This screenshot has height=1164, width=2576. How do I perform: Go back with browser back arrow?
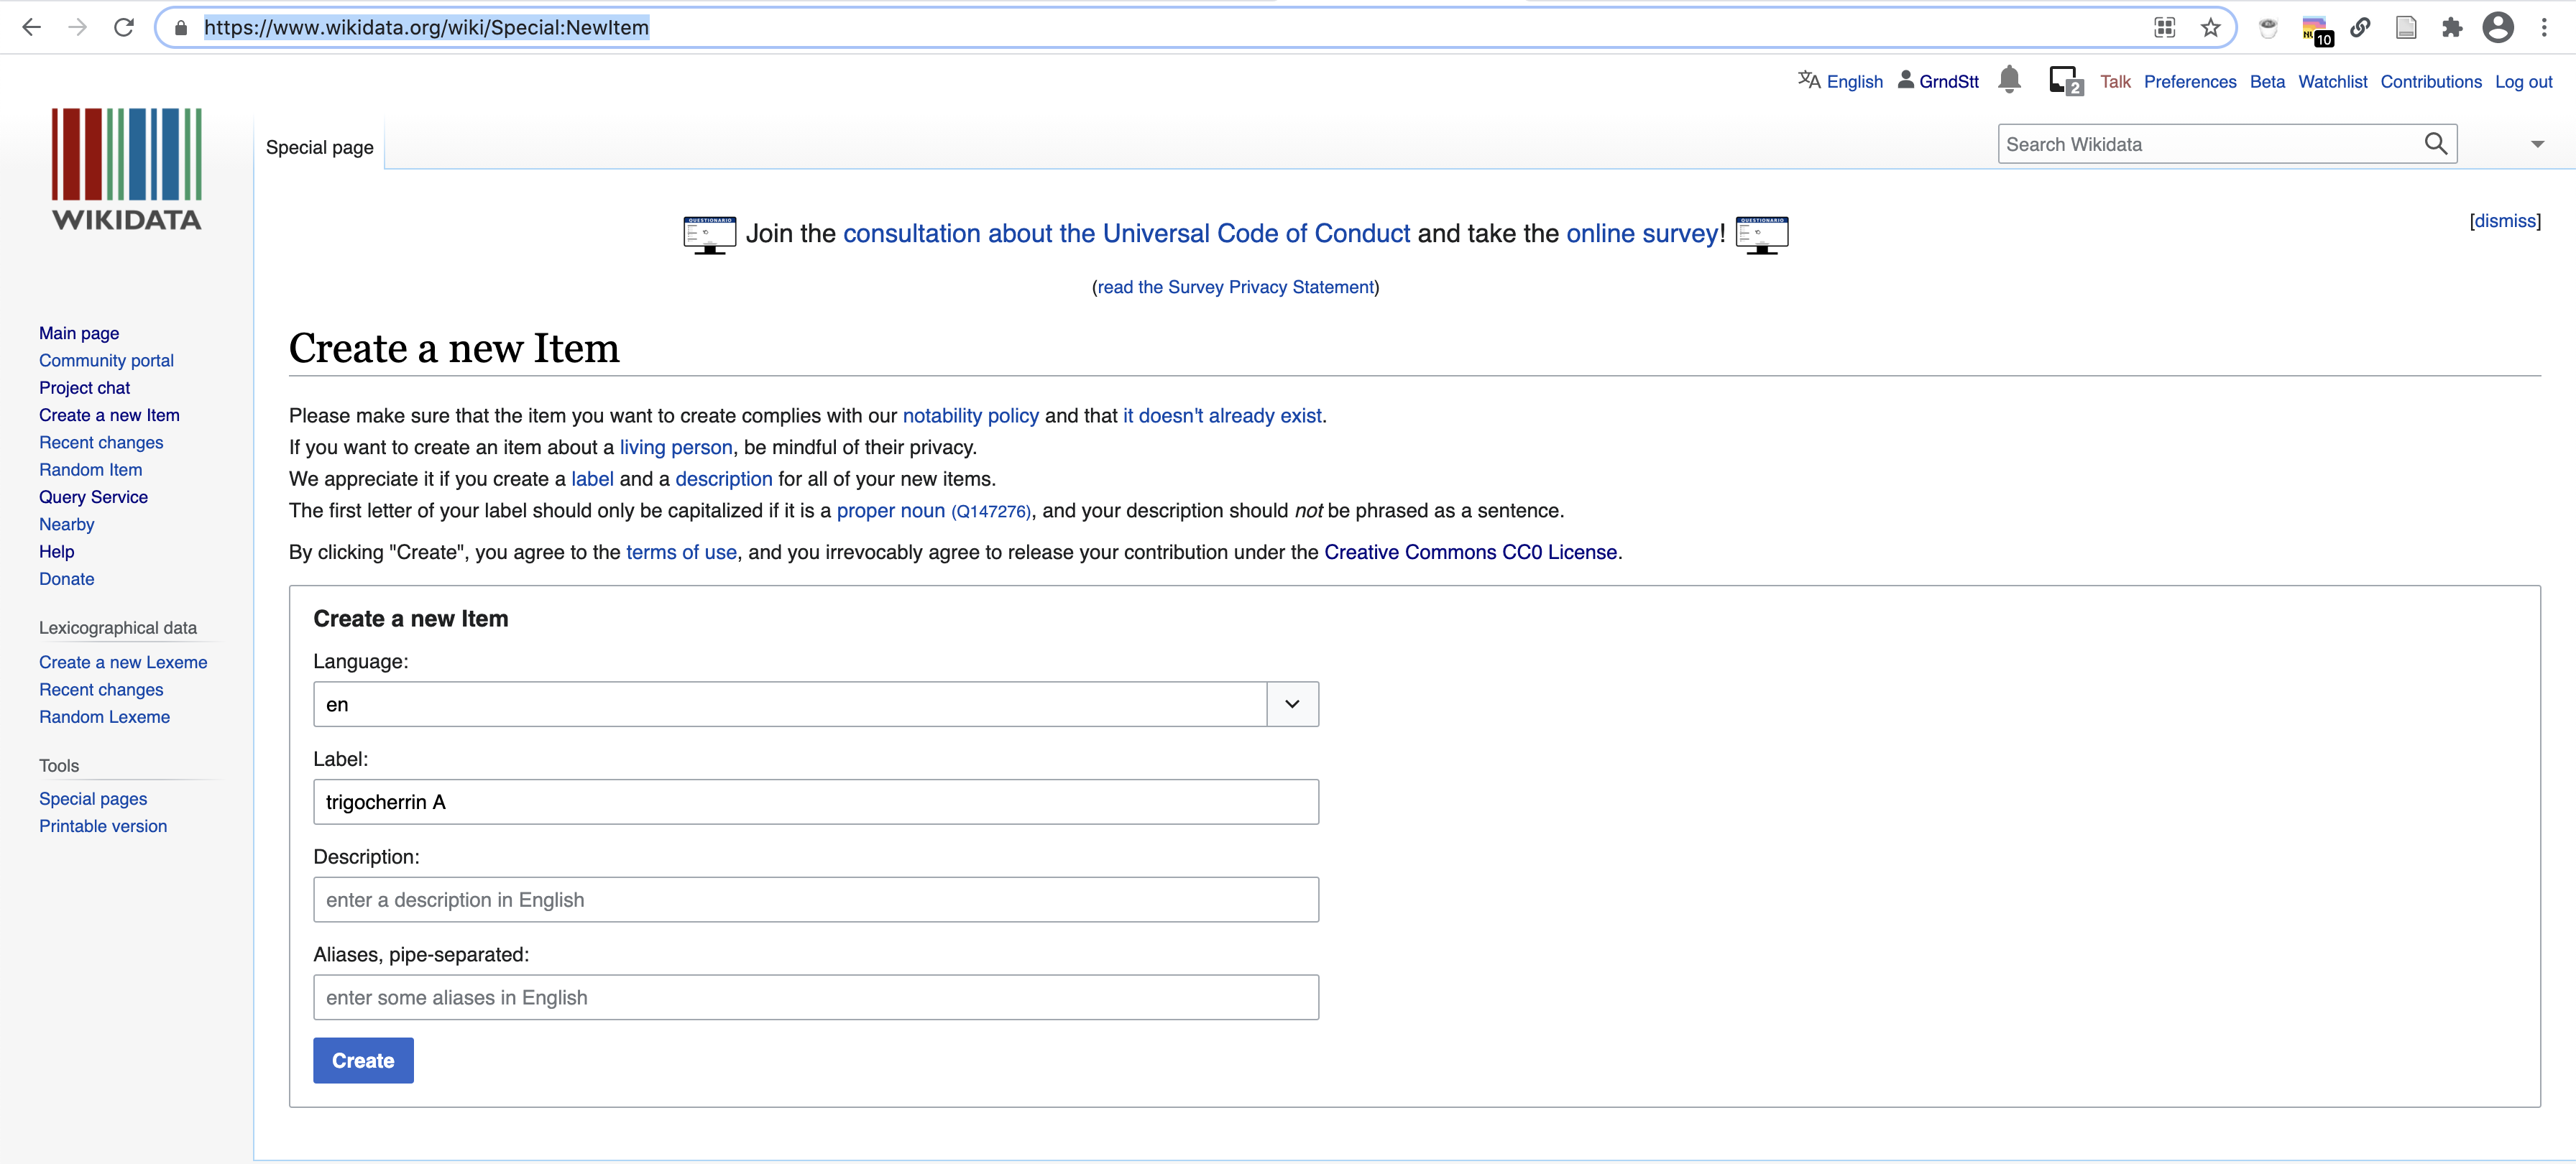click(31, 27)
